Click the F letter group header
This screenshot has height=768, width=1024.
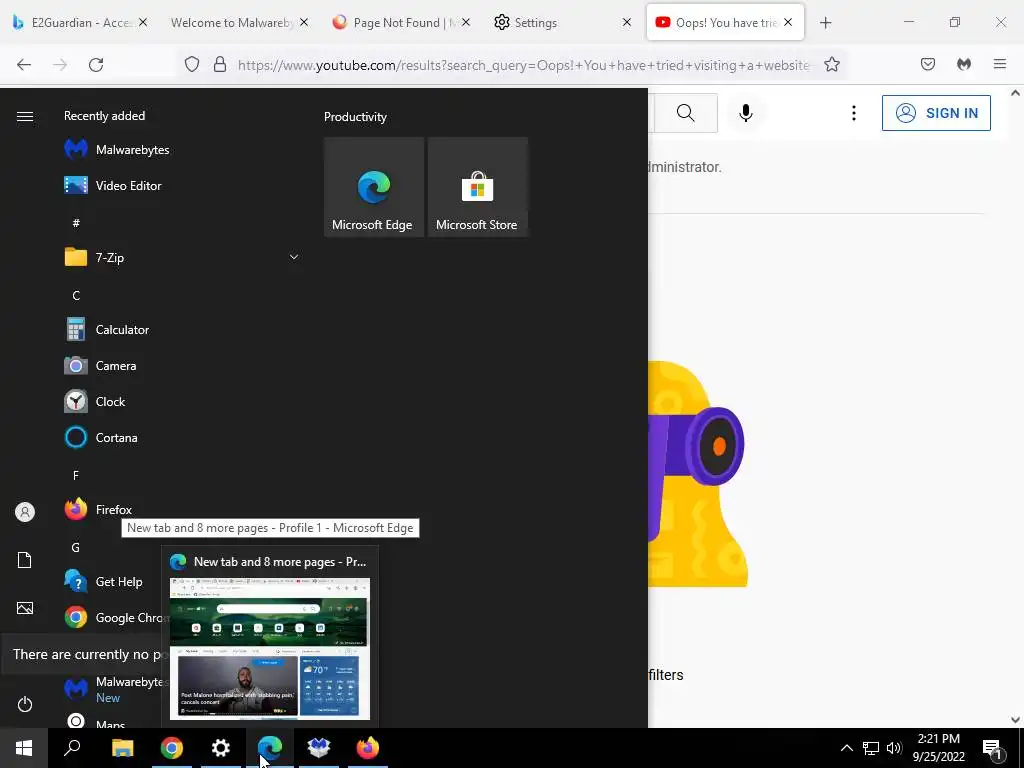click(76, 475)
